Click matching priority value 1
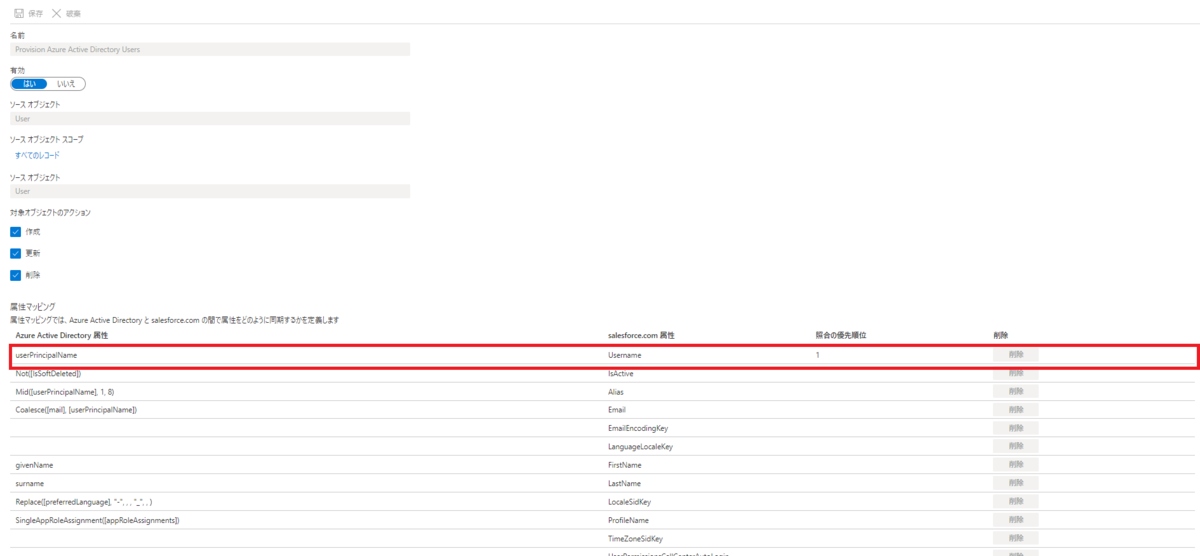 click(817, 355)
